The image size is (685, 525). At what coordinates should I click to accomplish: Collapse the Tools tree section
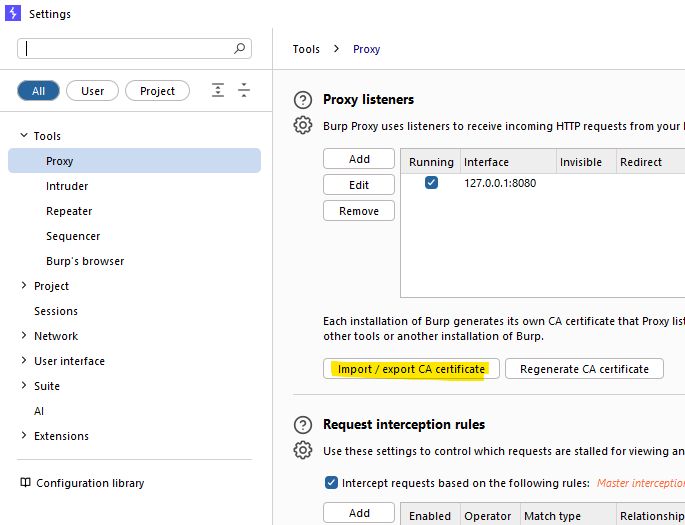[x=24, y=136]
